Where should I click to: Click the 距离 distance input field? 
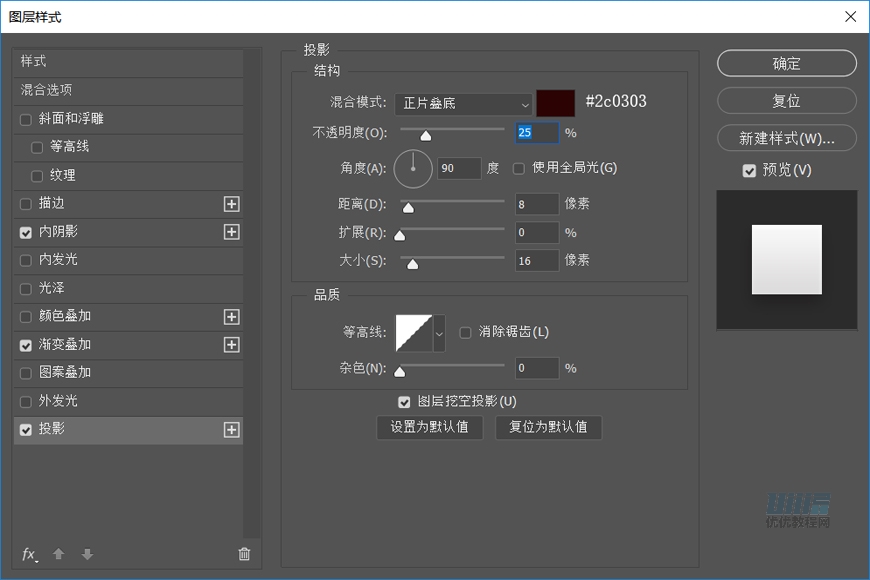point(536,203)
